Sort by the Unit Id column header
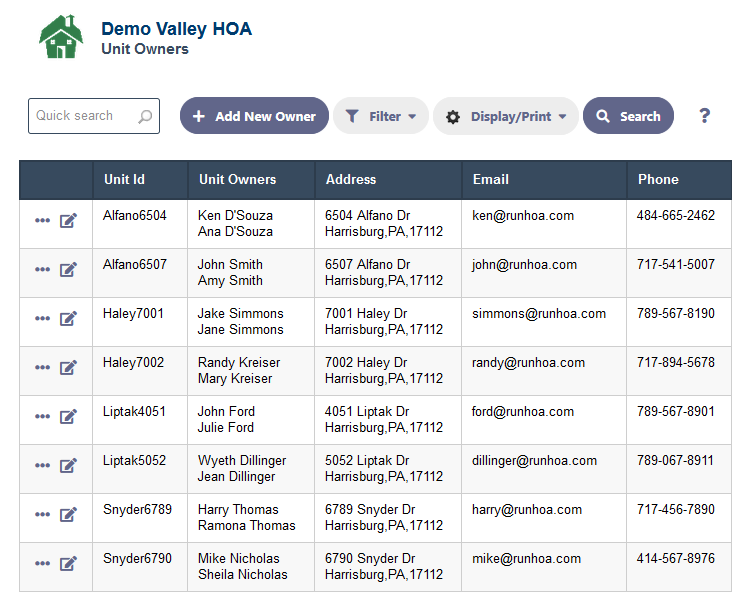The width and height of the screenshot is (752, 612). click(124, 179)
